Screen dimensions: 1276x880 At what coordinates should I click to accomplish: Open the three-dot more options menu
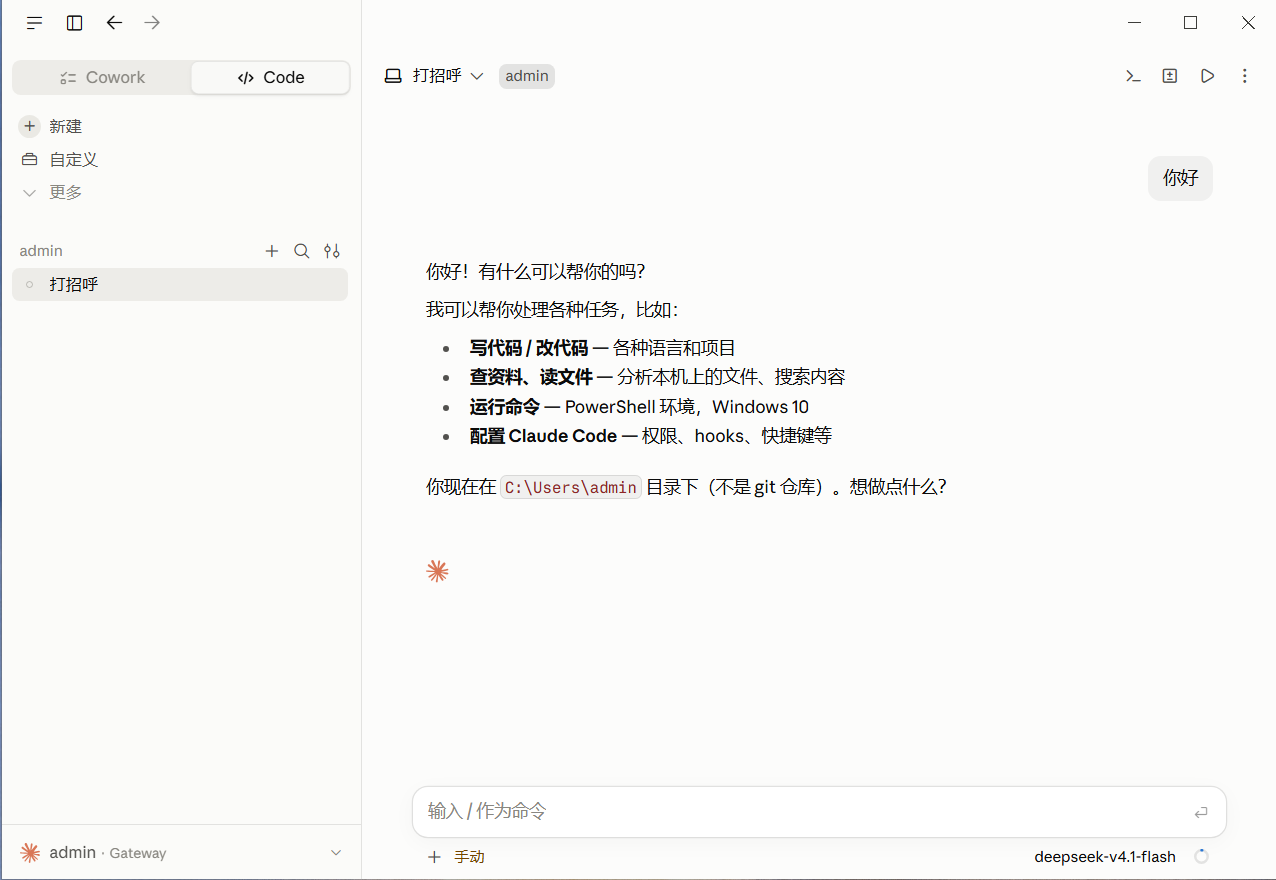tap(1245, 76)
